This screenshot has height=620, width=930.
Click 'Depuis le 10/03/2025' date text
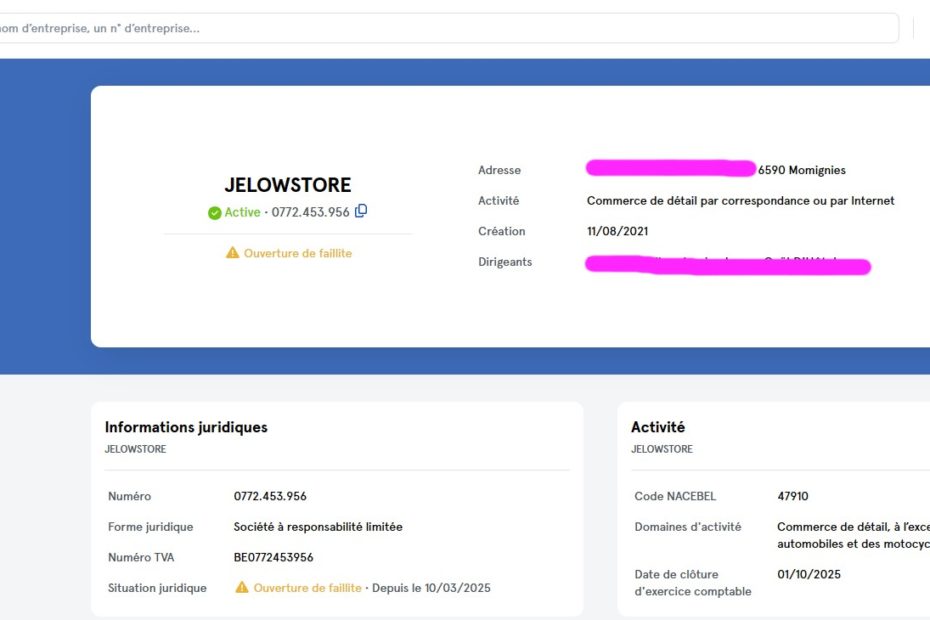point(431,588)
